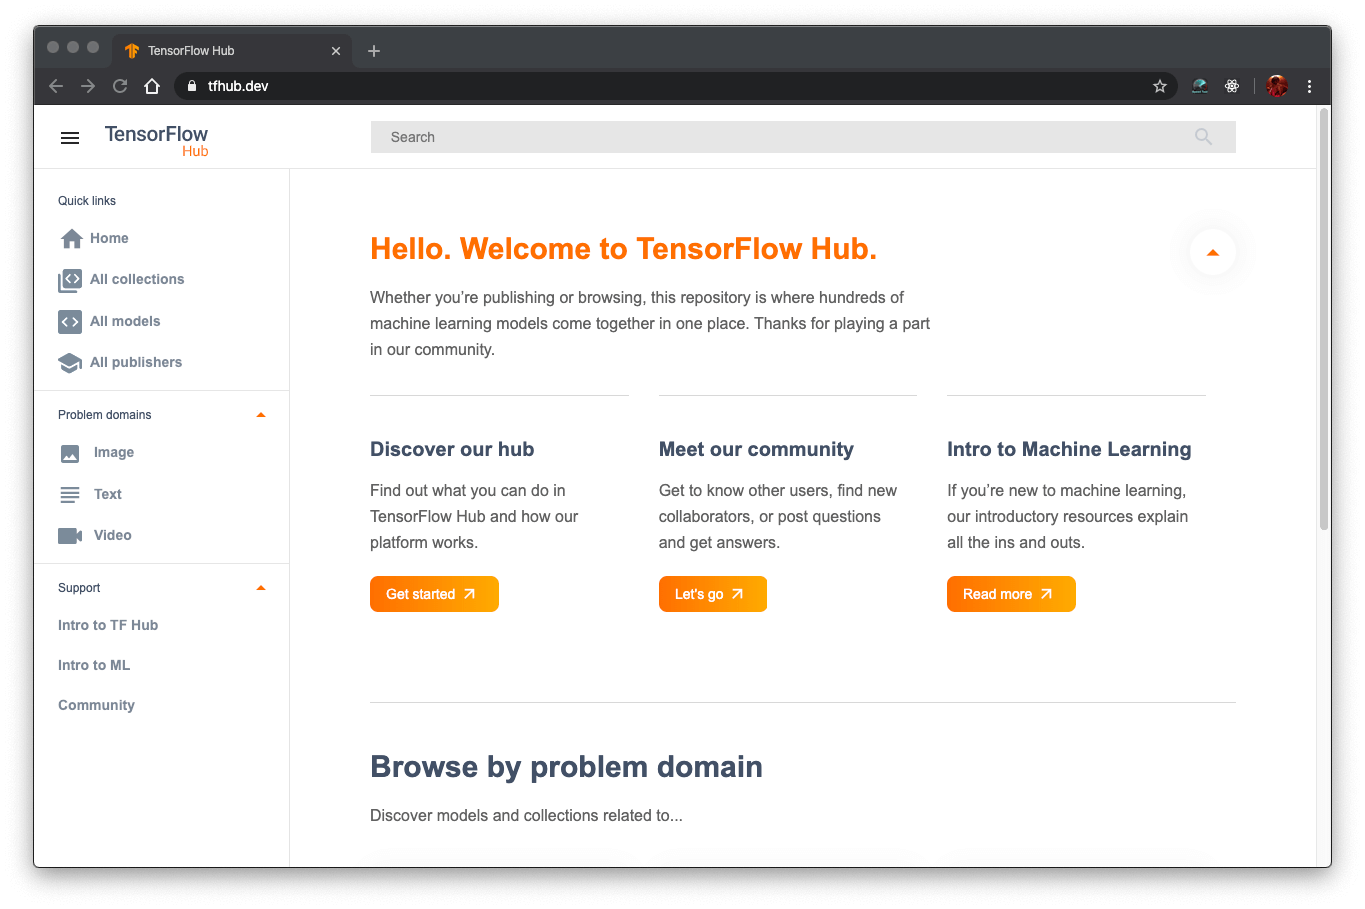The image size is (1365, 909).
Task: Open Intro to TF Hub
Action: click(108, 624)
